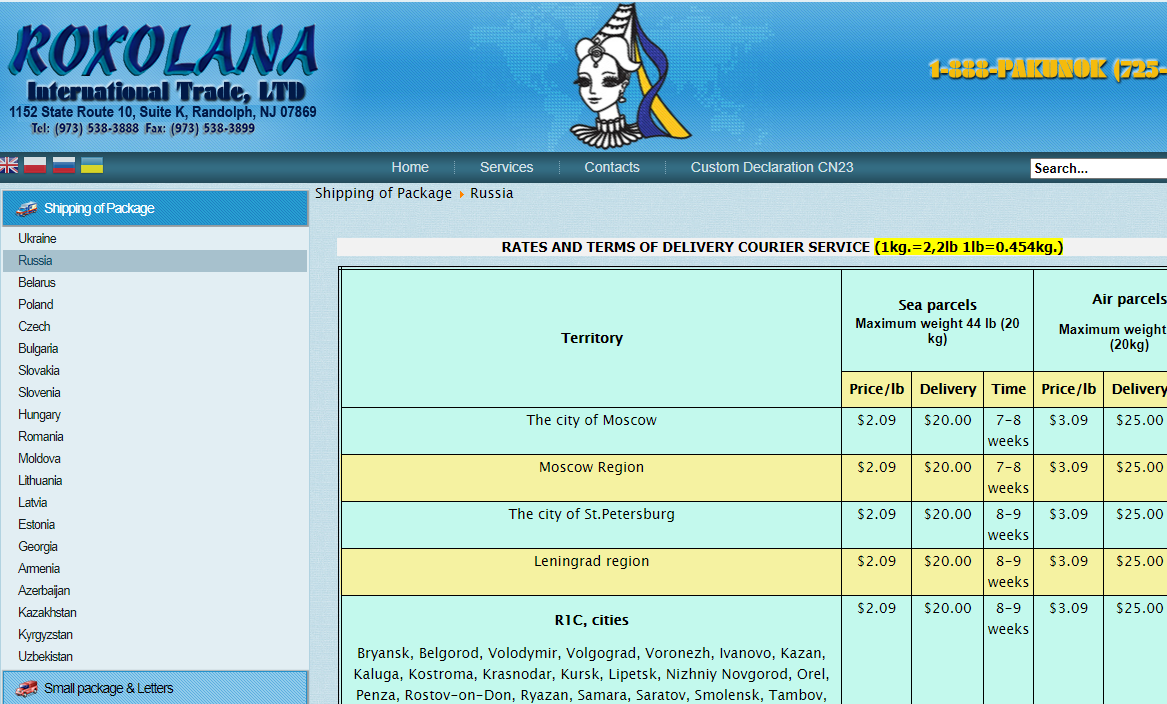
Task: Click the Sea parcels column header
Action: (937, 321)
